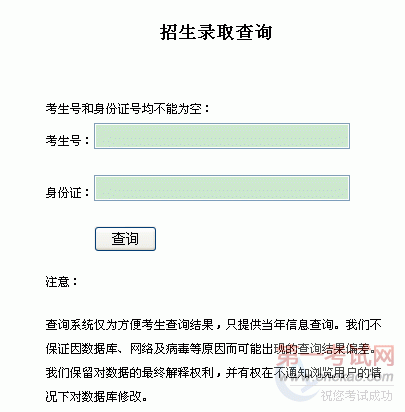Click the blue circular watermark swirl icon
This screenshot has height=412, width=405.
[295, 383]
